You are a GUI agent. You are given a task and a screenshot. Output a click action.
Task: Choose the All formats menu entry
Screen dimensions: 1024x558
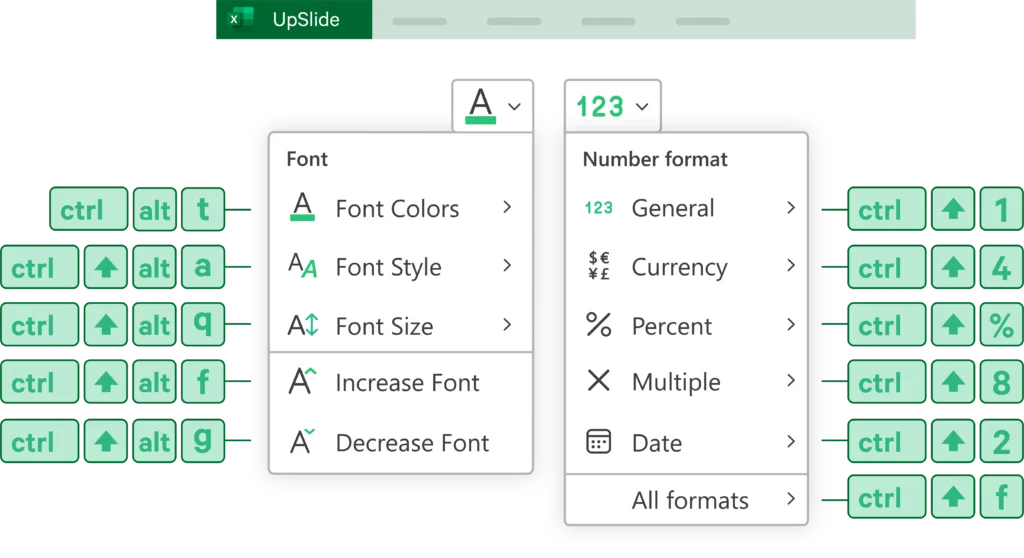click(690, 500)
